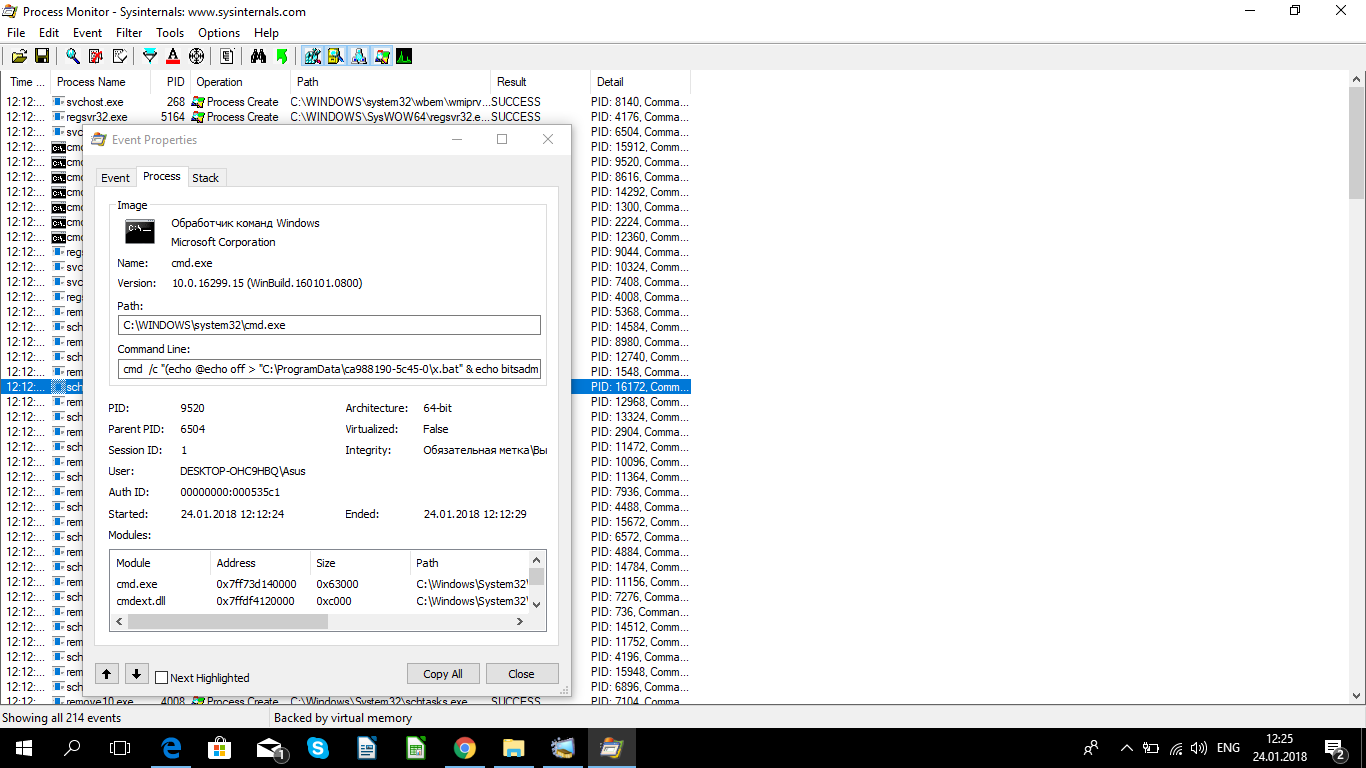Select the Process tab
This screenshot has height=768, width=1366.
162,176
